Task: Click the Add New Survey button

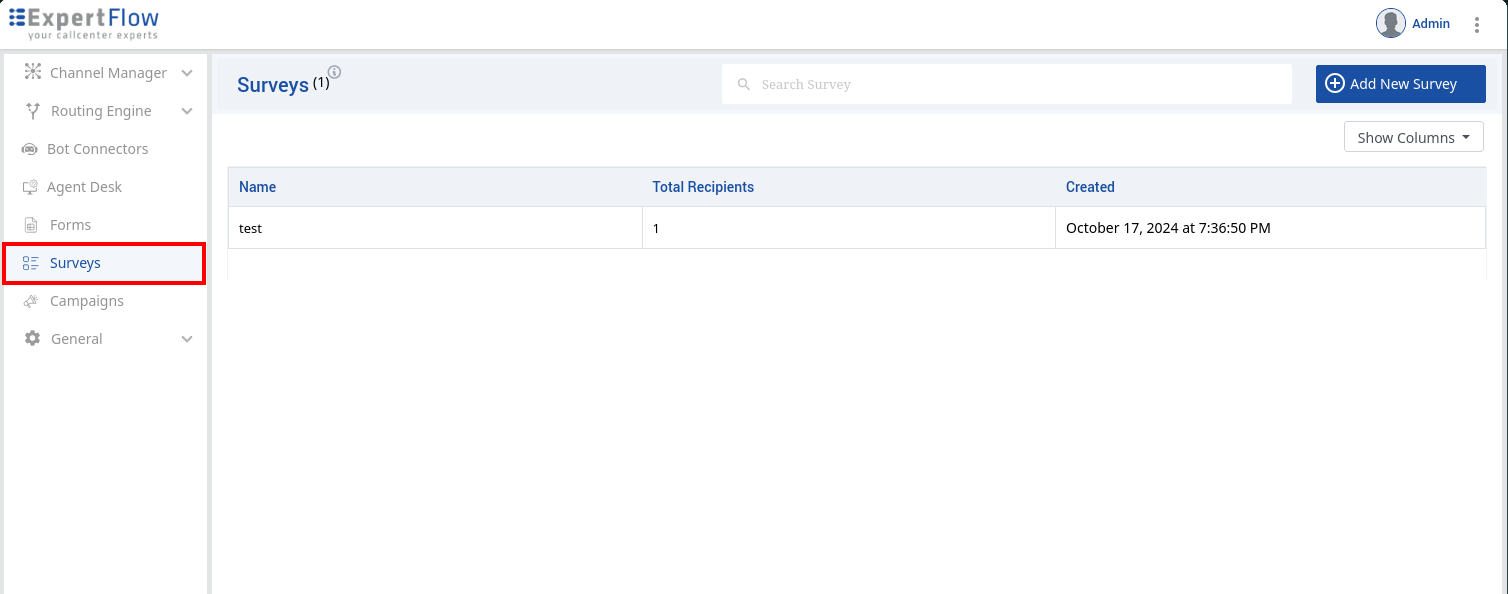Action: (x=1400, y=84)
